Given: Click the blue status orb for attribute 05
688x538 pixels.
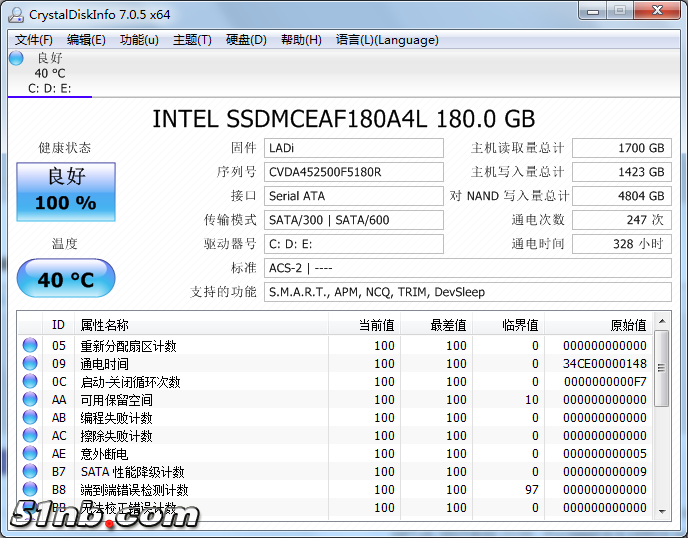Looking at the screenshot, I should coord(30,346).
